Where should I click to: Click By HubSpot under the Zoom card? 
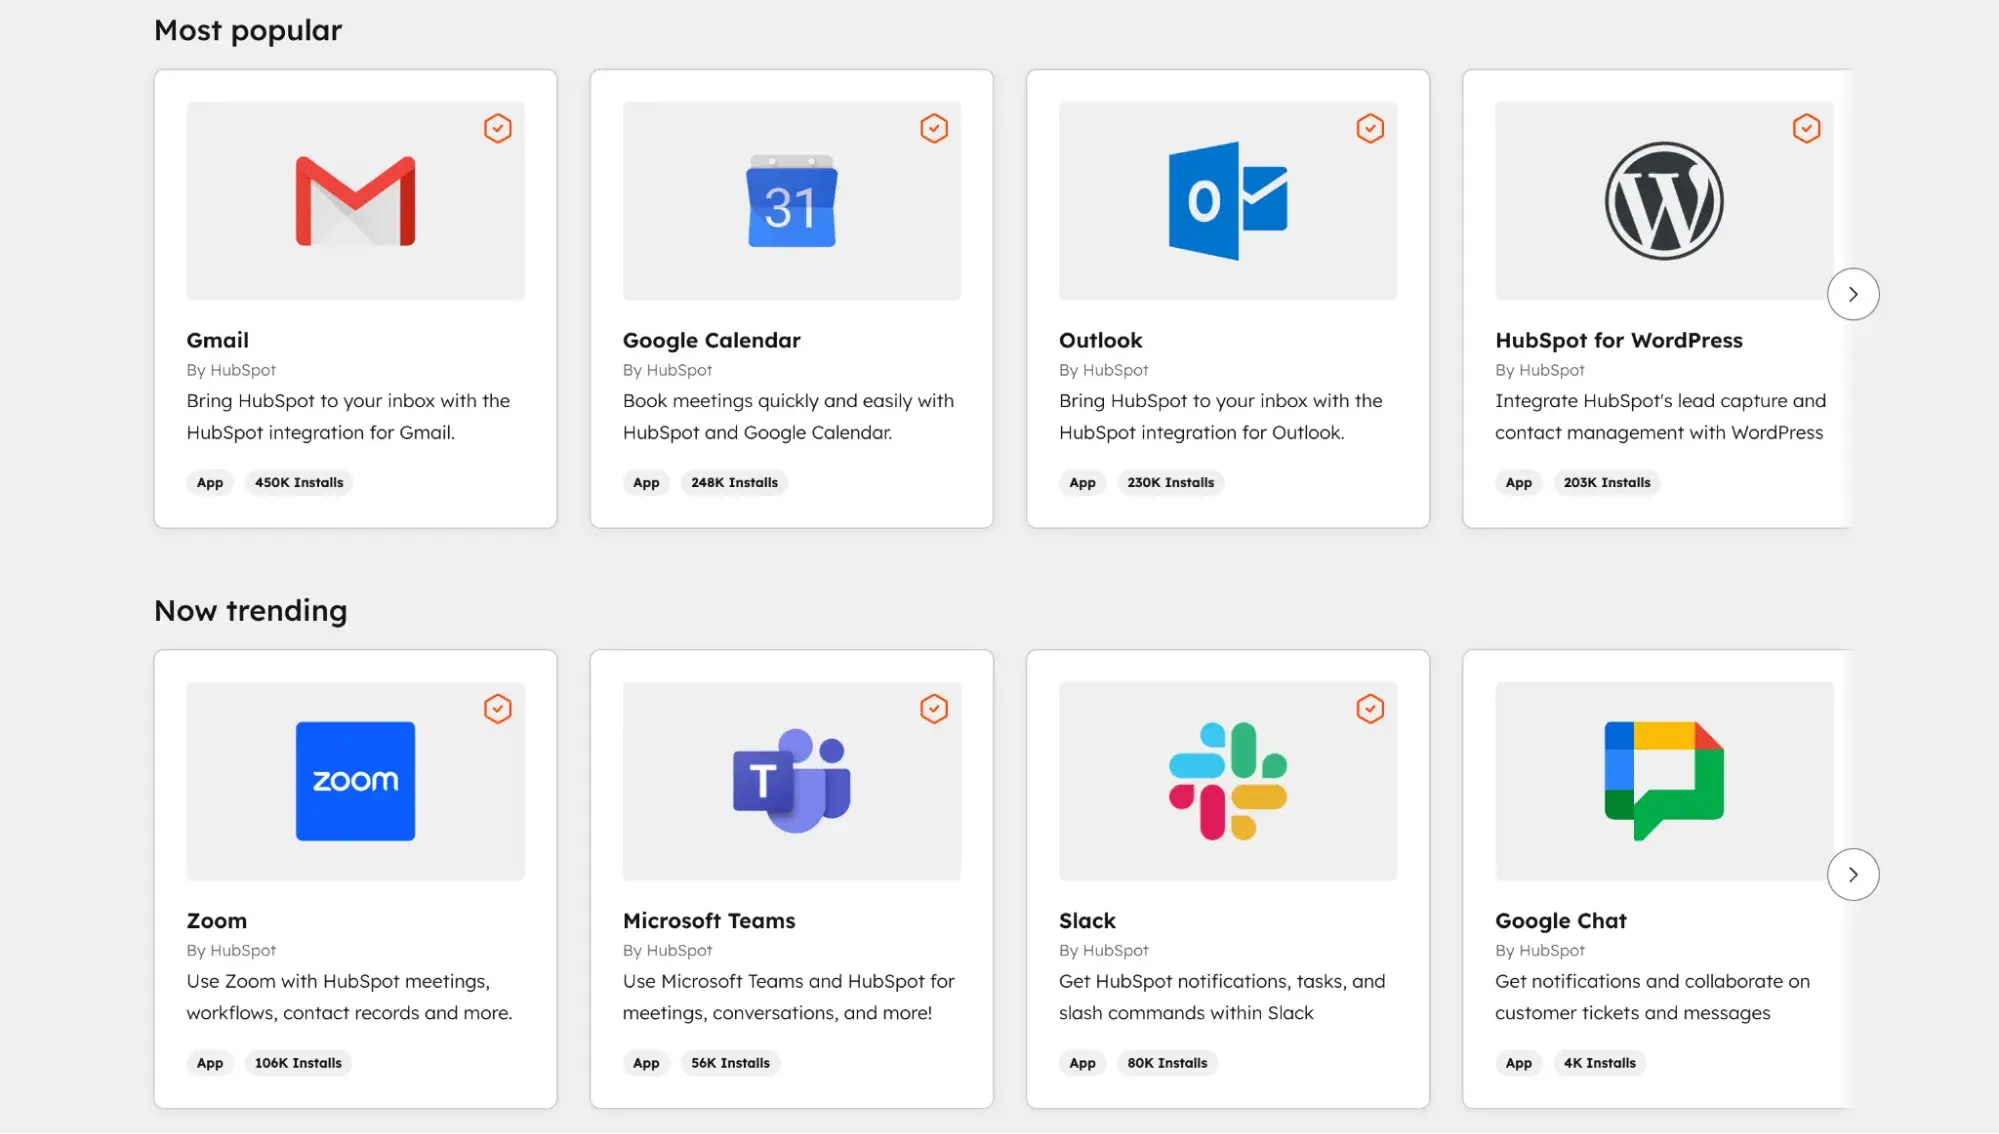231,950
